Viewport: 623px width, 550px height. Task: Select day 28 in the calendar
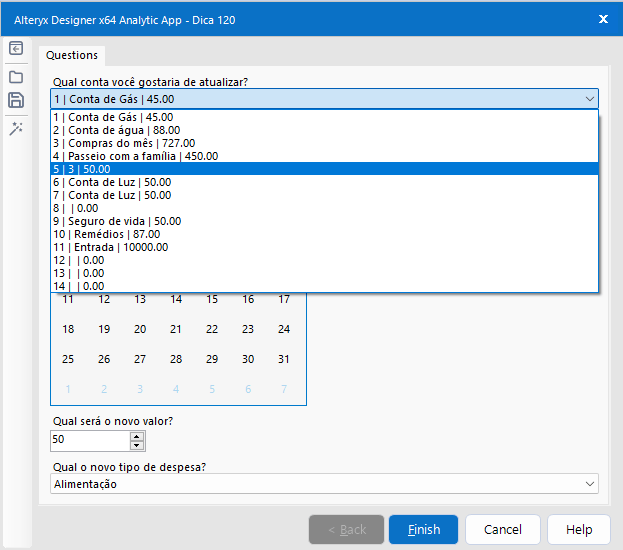(176, 359)
